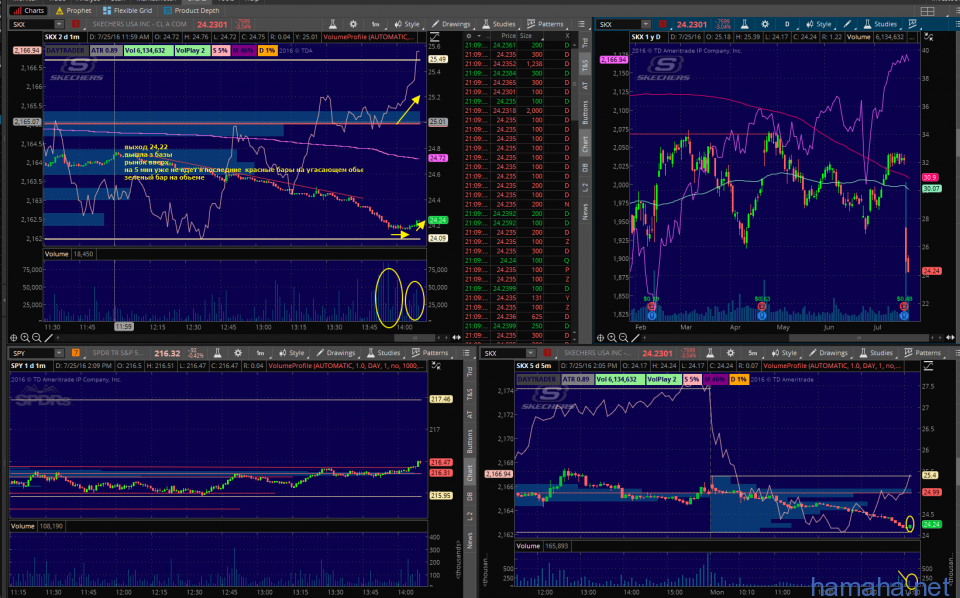The height and width of the screenshot is (598, 960).
Task: Toggle the News side panel on the top chart
Action: (585, 212)
